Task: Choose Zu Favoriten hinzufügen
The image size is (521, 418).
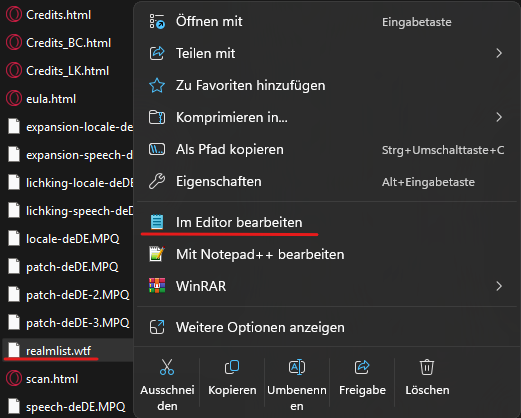Action: 327,85
